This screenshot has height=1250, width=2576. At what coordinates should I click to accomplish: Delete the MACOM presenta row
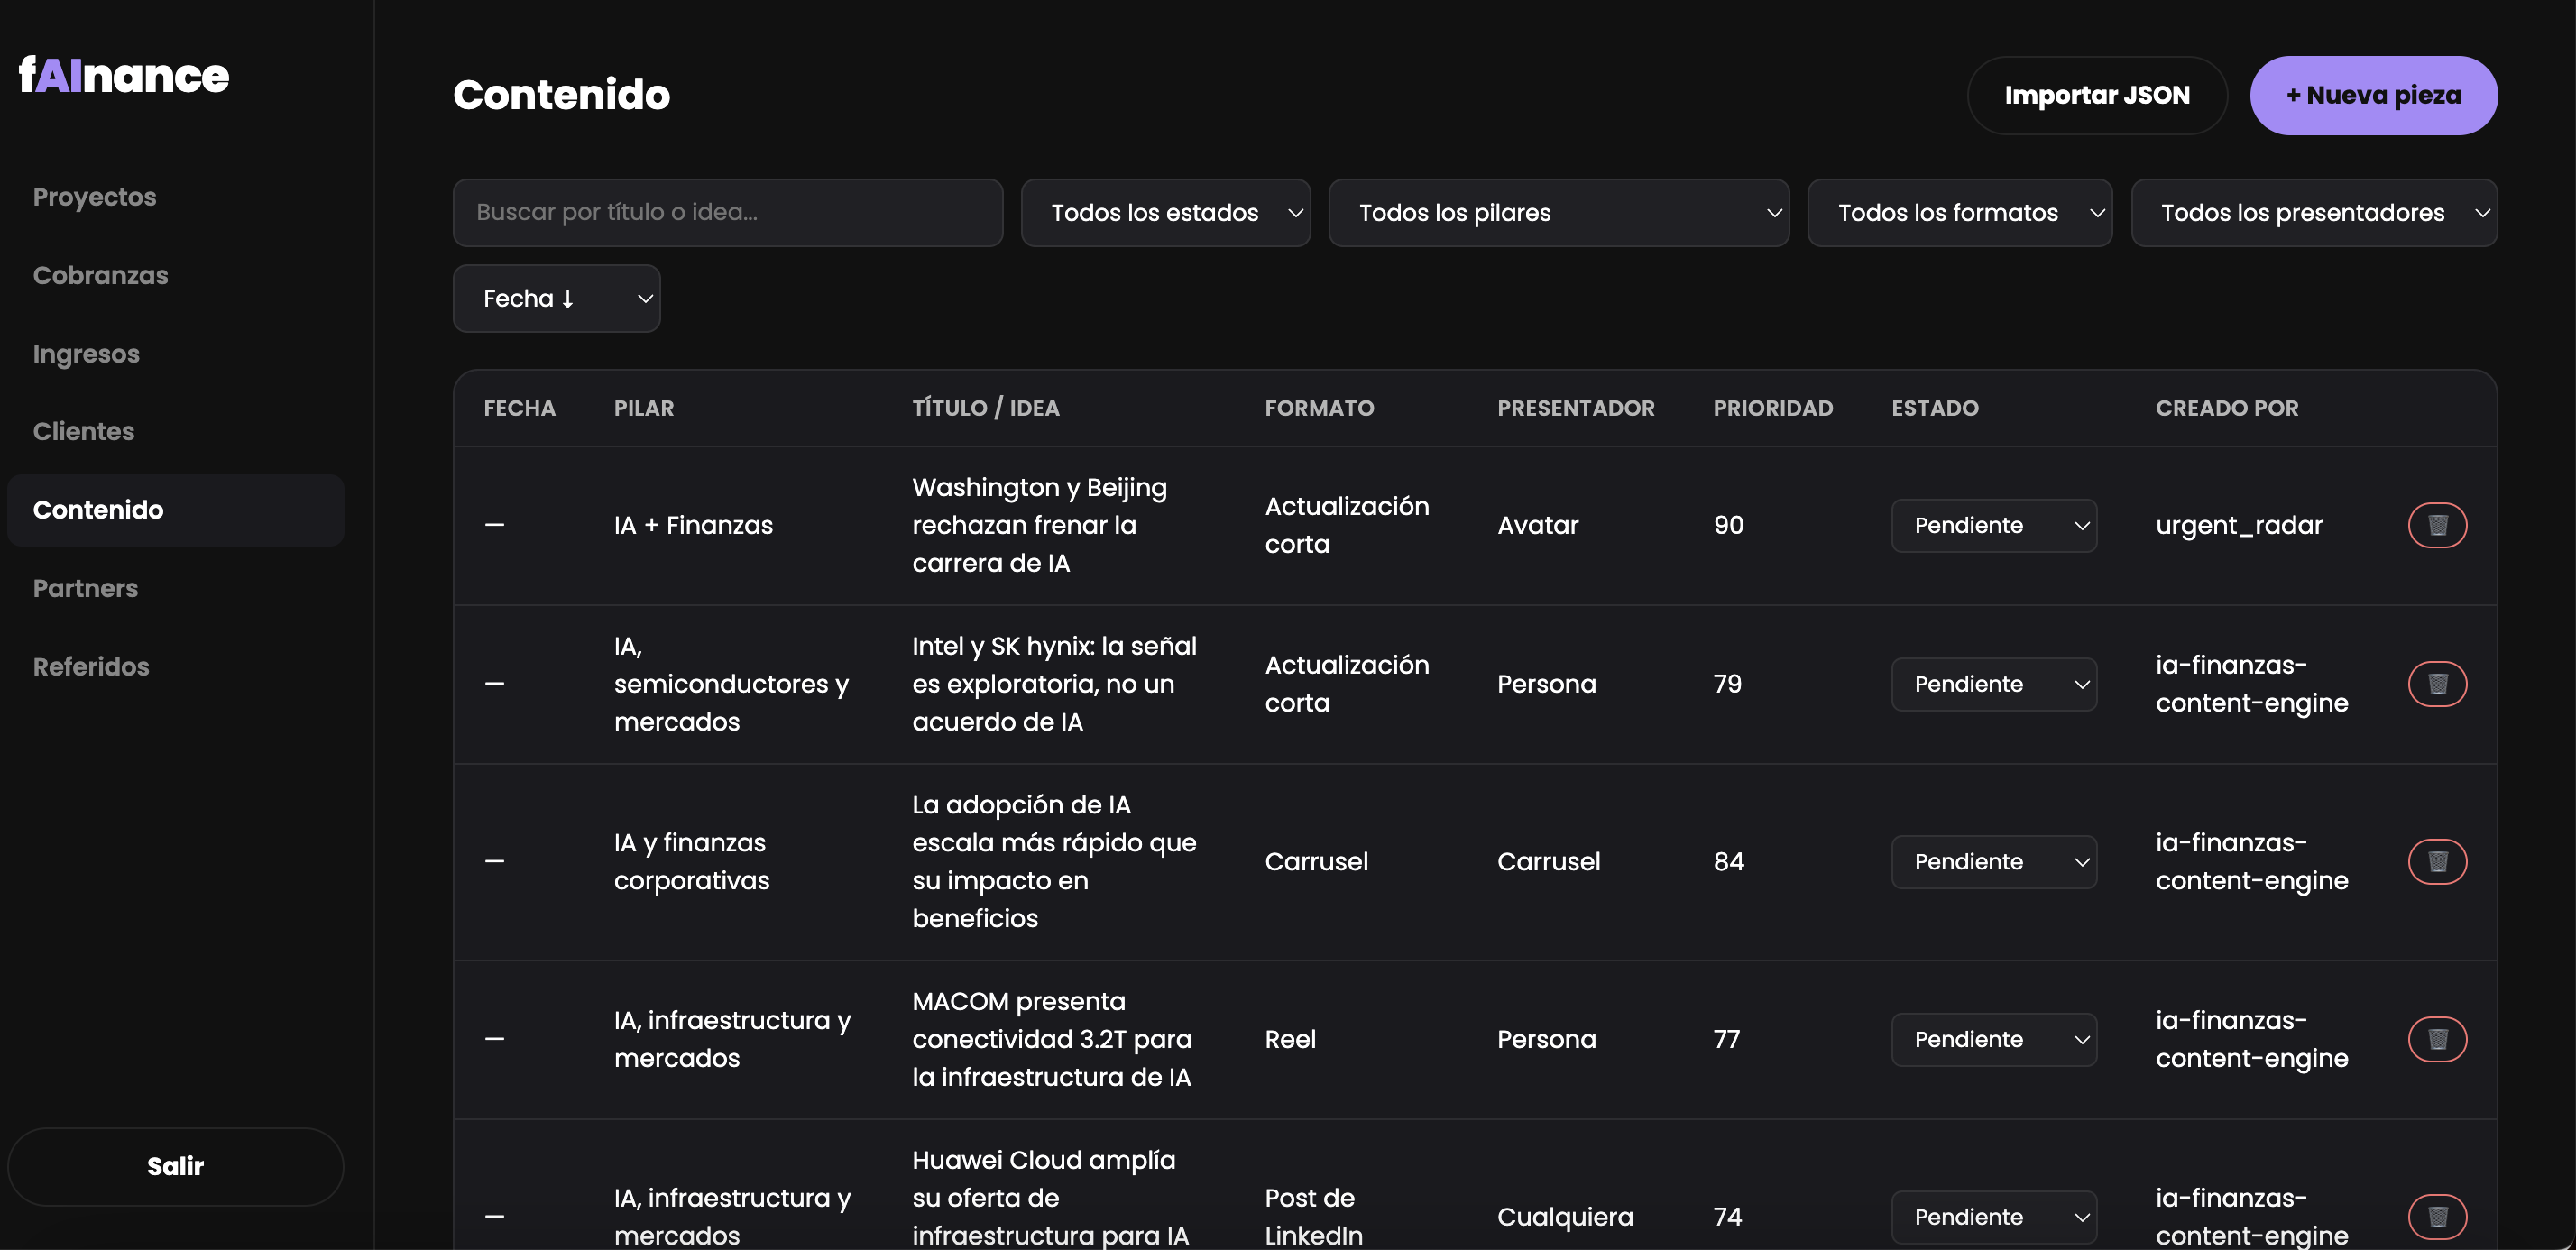point(2437,1039)
